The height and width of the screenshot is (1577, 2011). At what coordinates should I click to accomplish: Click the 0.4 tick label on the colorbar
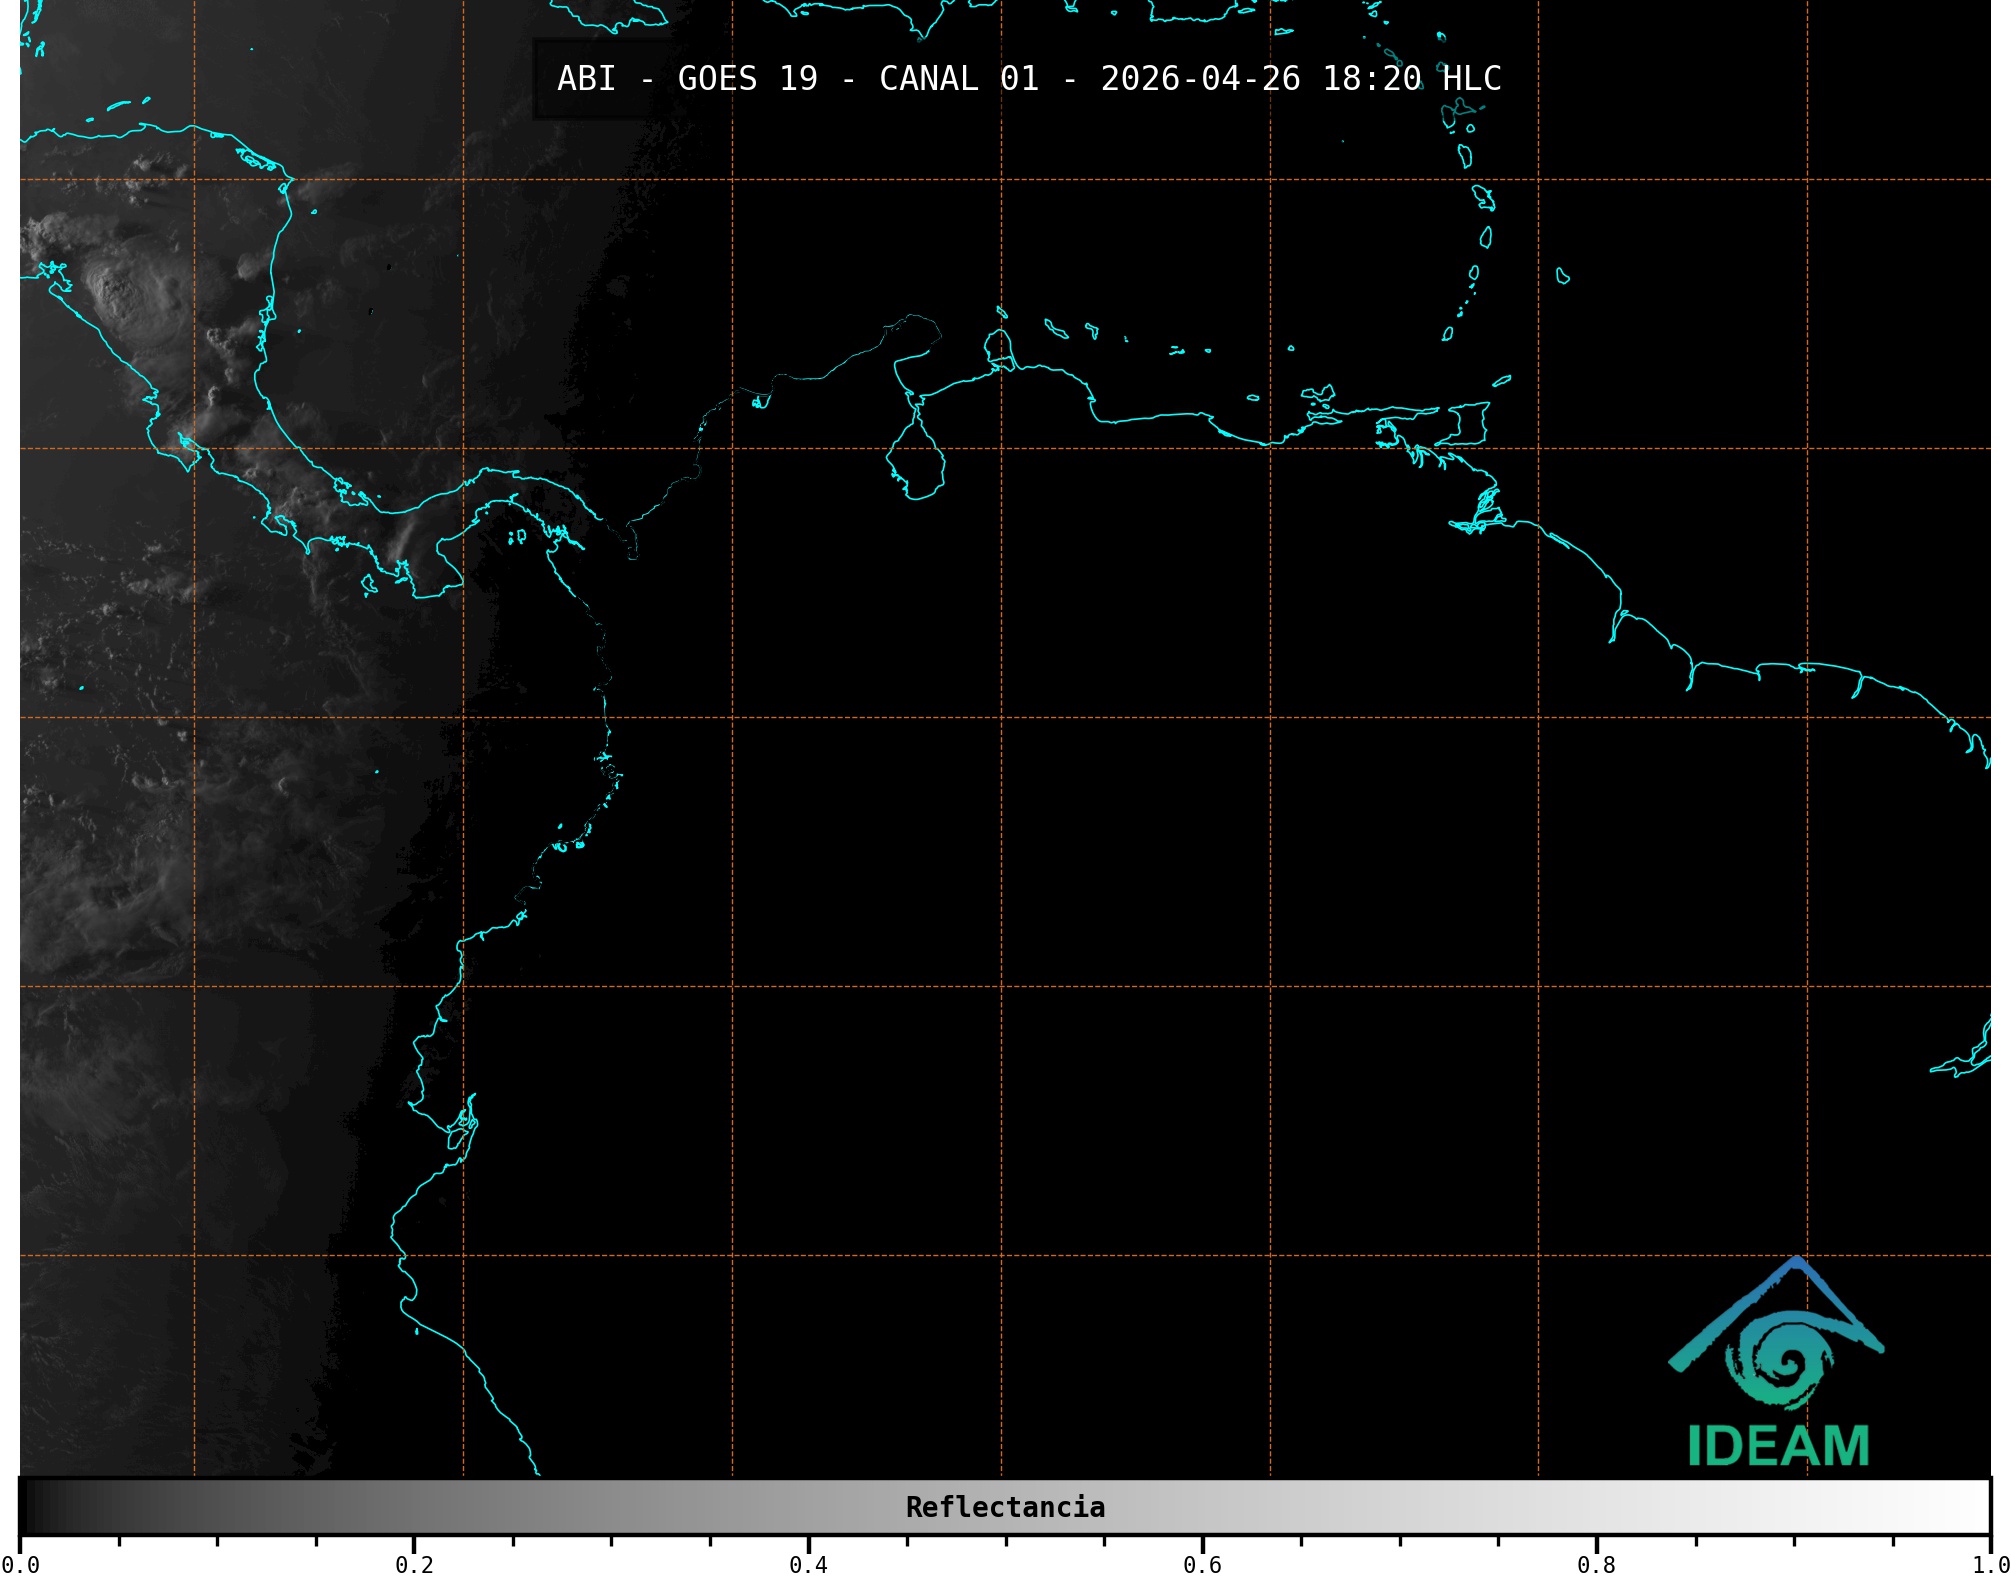808,1565
